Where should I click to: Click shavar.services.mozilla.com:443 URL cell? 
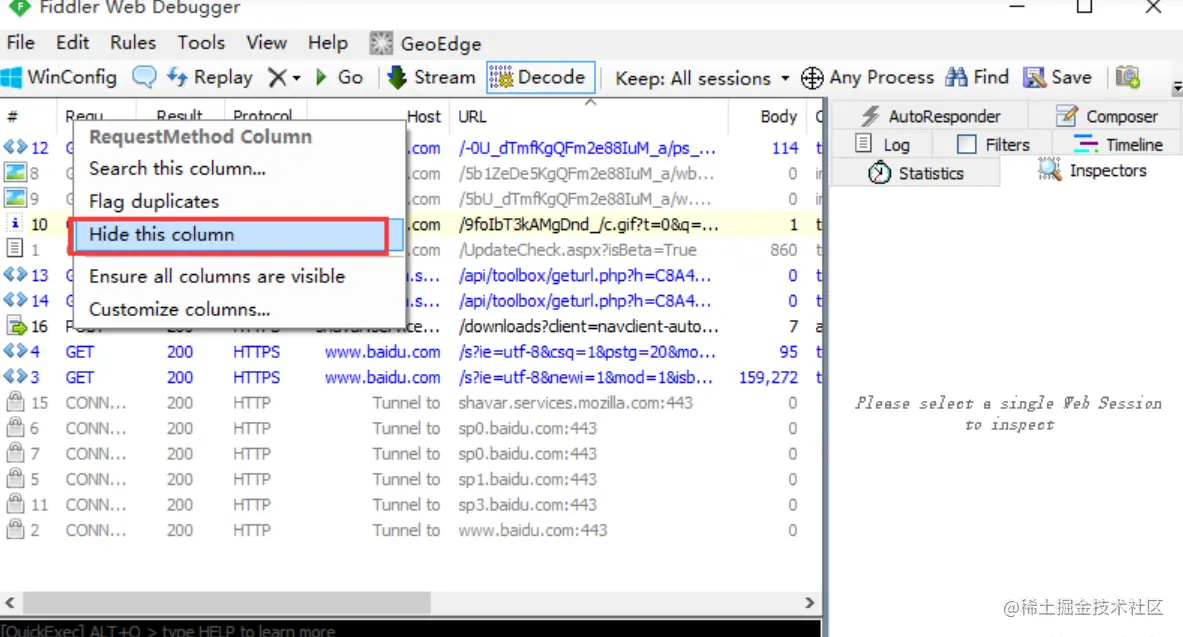coord(575,403)
